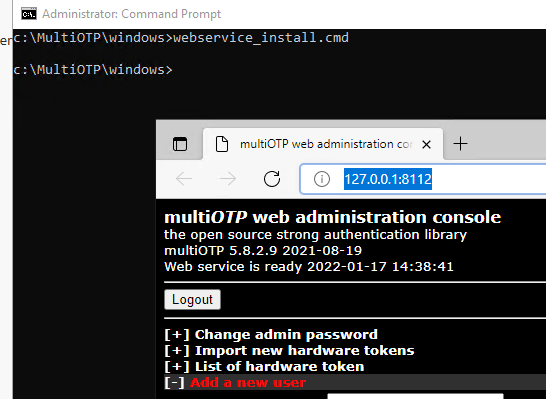
Task: Open a new browser tab
Action: click(460, 144)
